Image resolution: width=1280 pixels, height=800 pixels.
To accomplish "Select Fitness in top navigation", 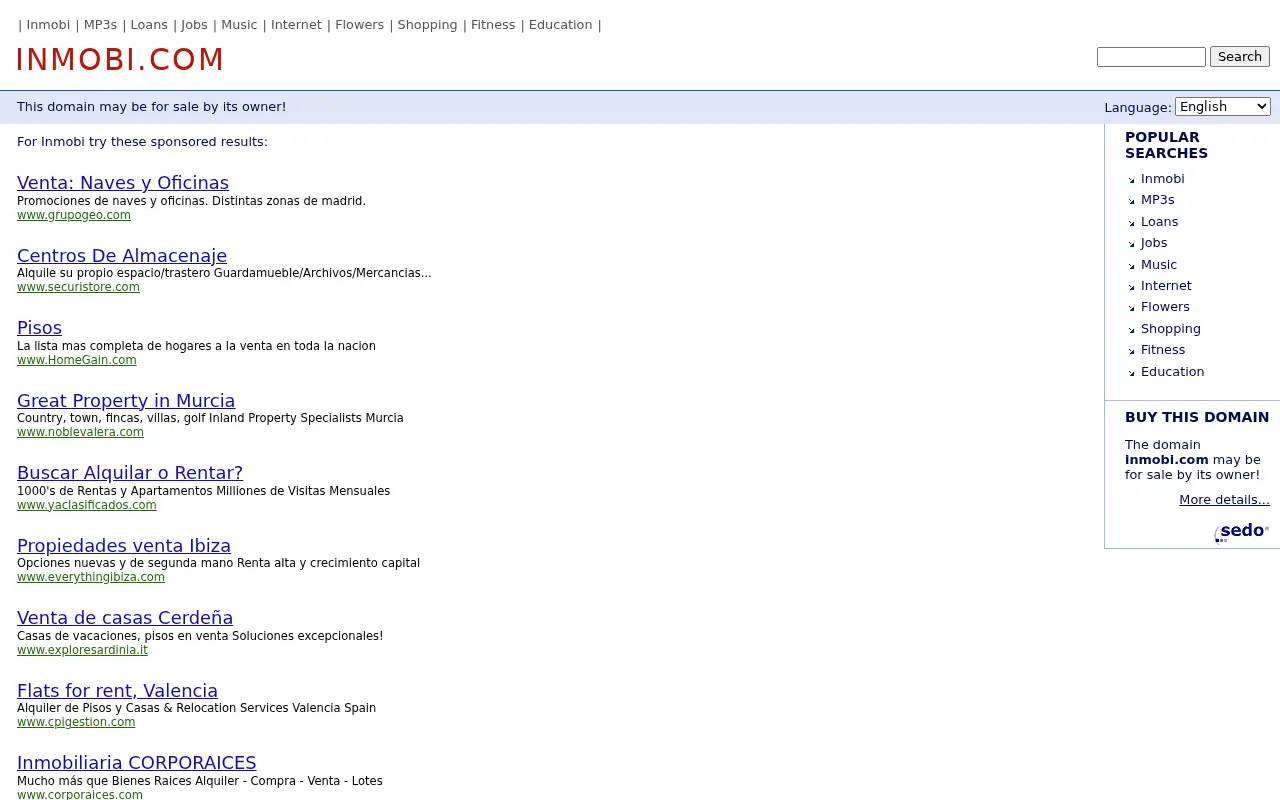I will click(493, 25).
